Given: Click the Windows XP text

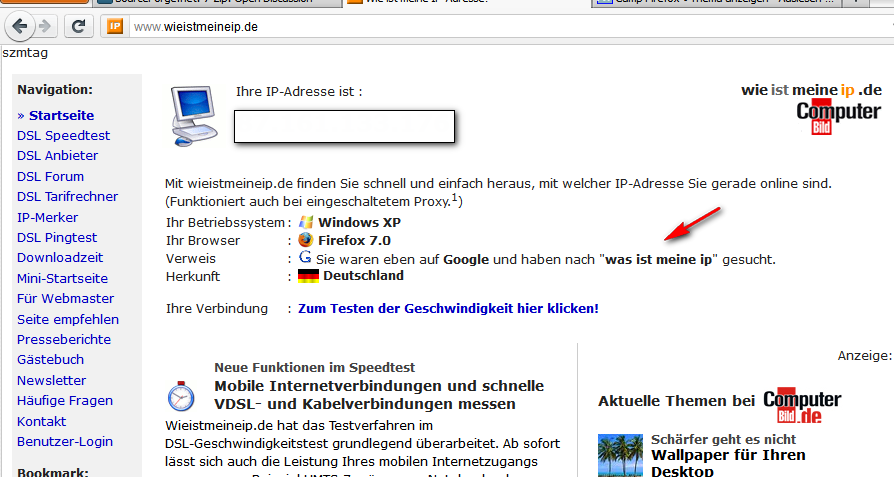Looking at the screenshot, I should [359, 222].
